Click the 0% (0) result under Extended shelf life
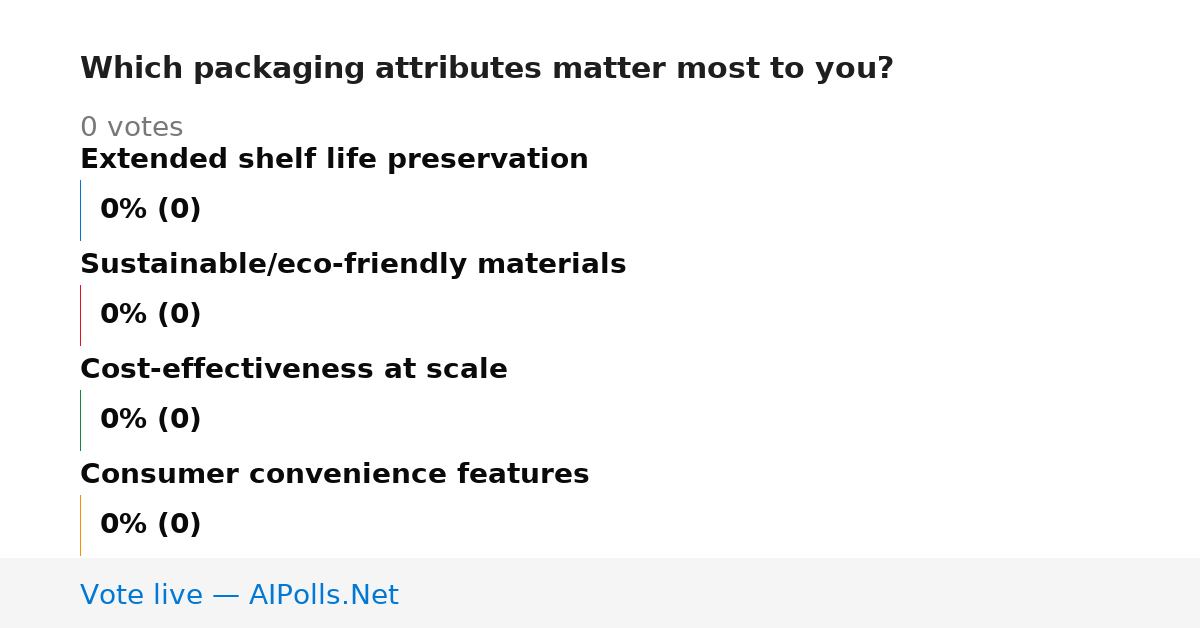Viewport: 1200px width, 628px height. [x=150, y=210]
